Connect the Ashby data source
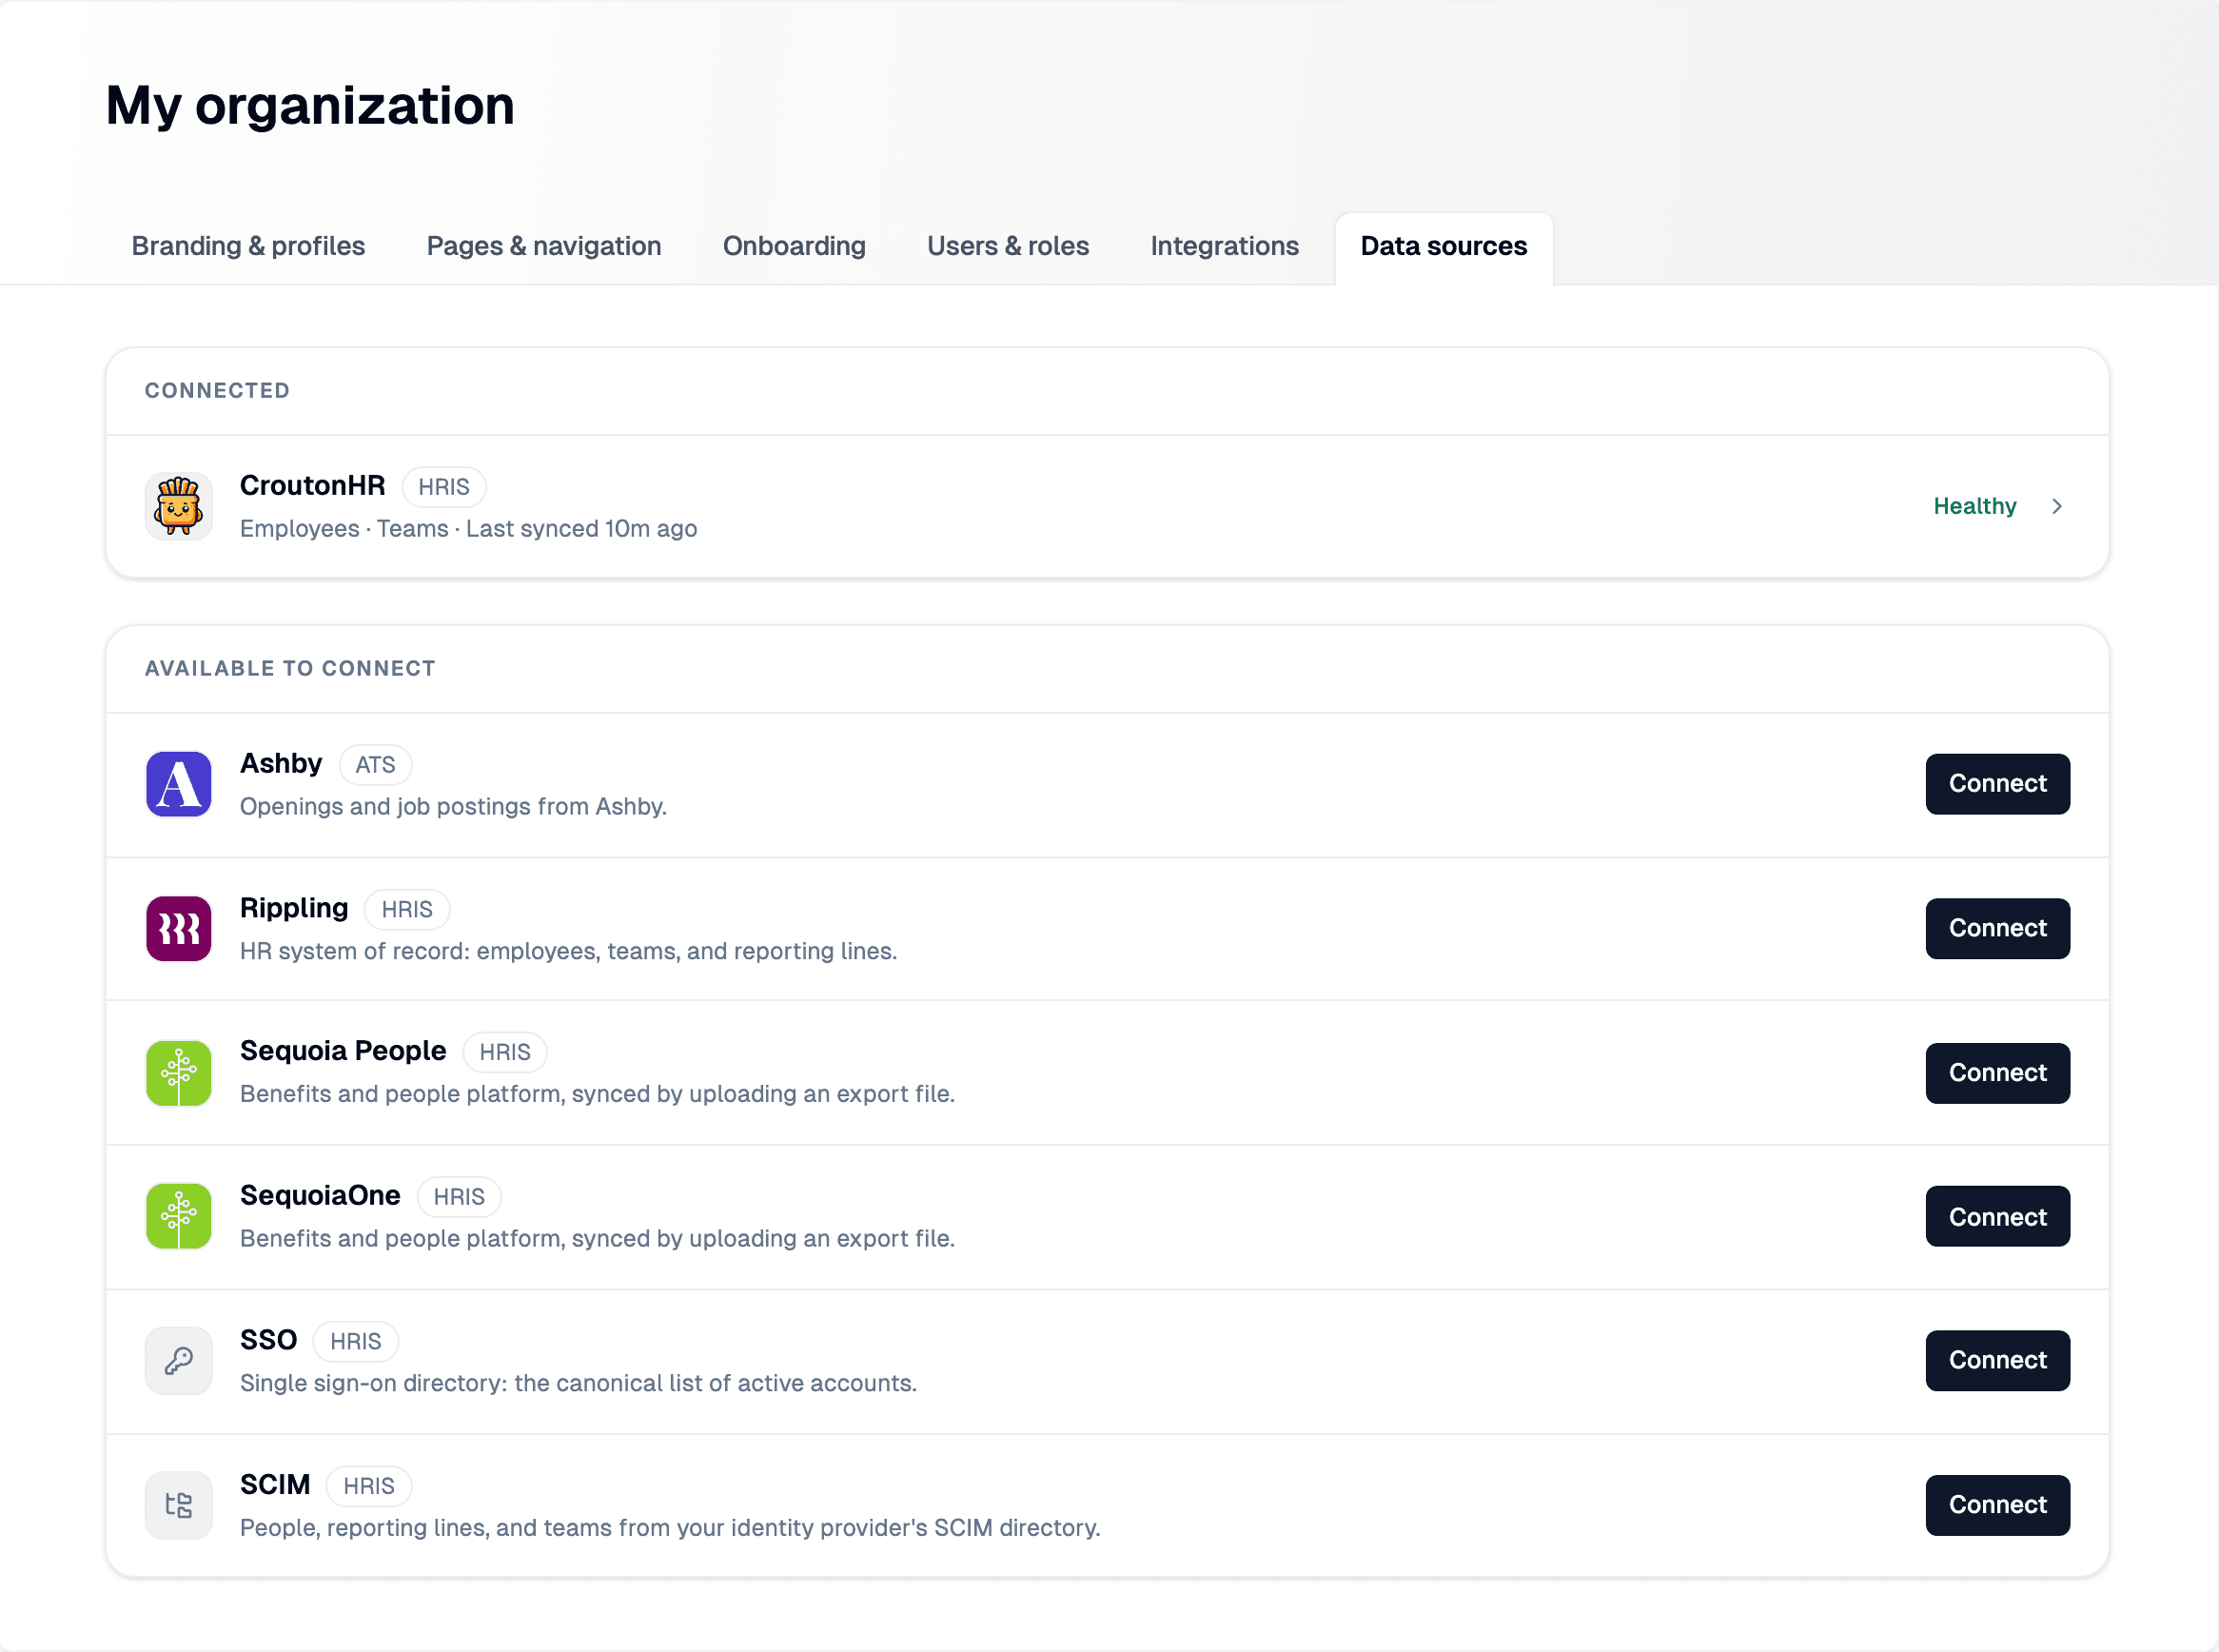The image size is (2219, 1652). 1997,784
